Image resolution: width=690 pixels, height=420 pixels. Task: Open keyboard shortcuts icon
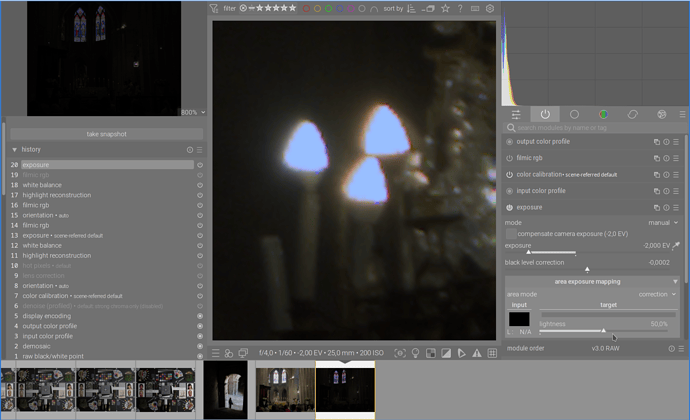(x=475, y=8)
